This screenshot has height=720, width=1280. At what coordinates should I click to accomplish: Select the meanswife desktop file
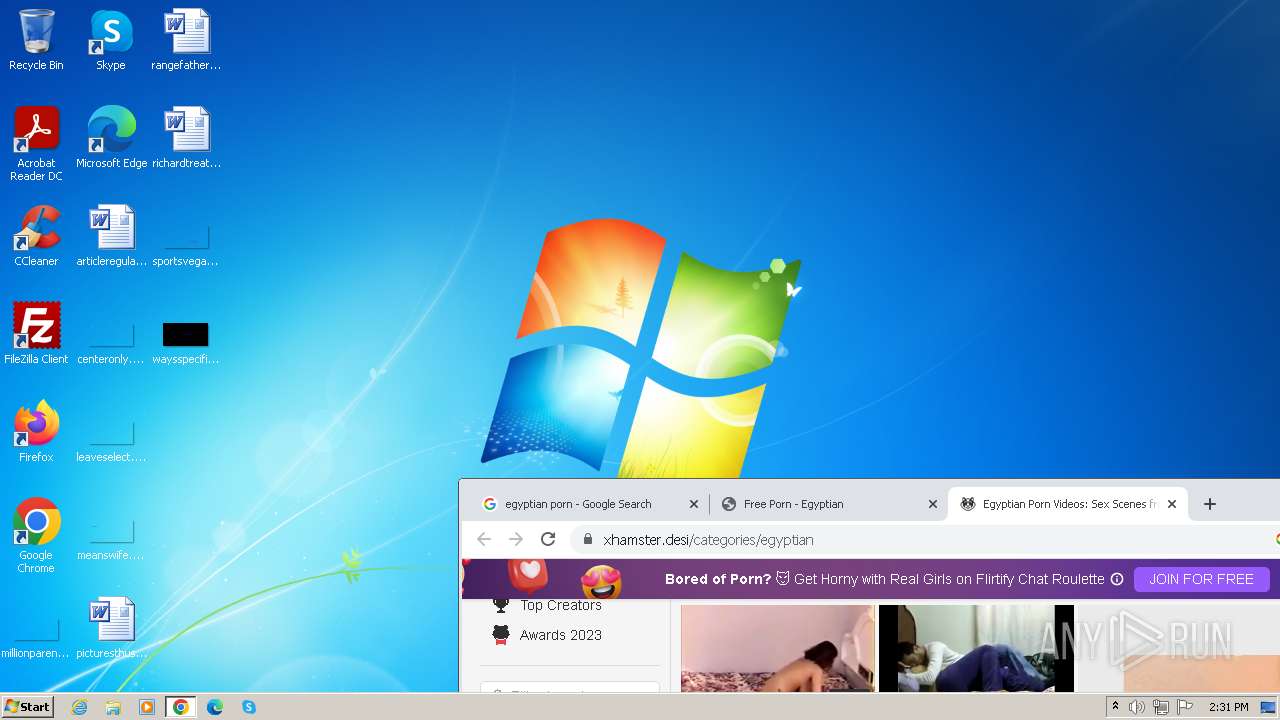pyautogui.click(x=111, y=538)
